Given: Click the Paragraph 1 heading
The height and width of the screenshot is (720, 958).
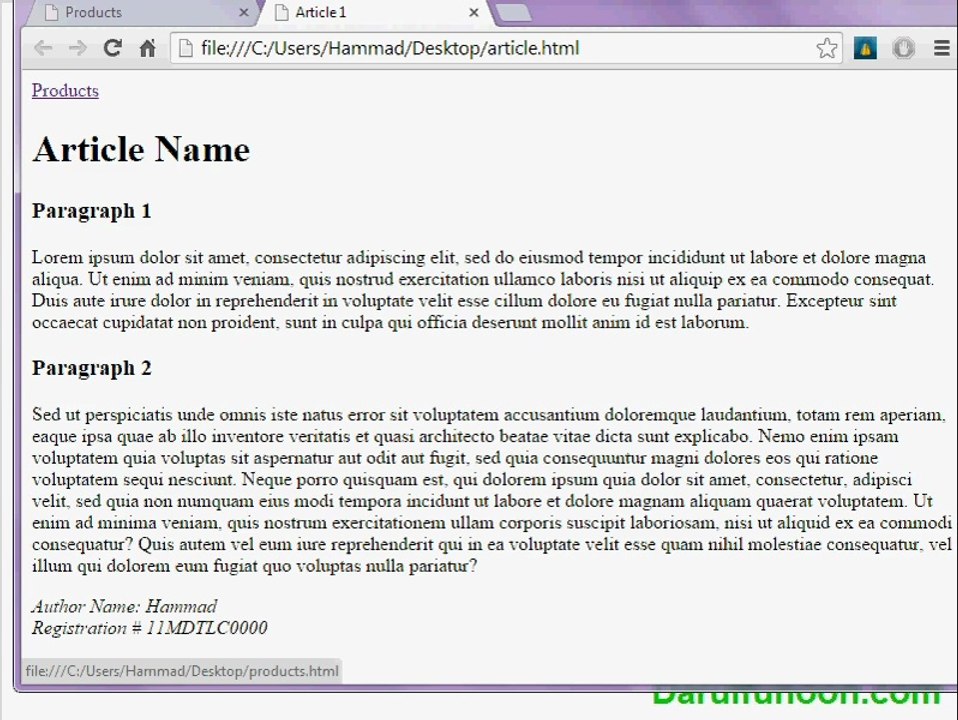Looking at the screenshot, I should coord(92,211).
